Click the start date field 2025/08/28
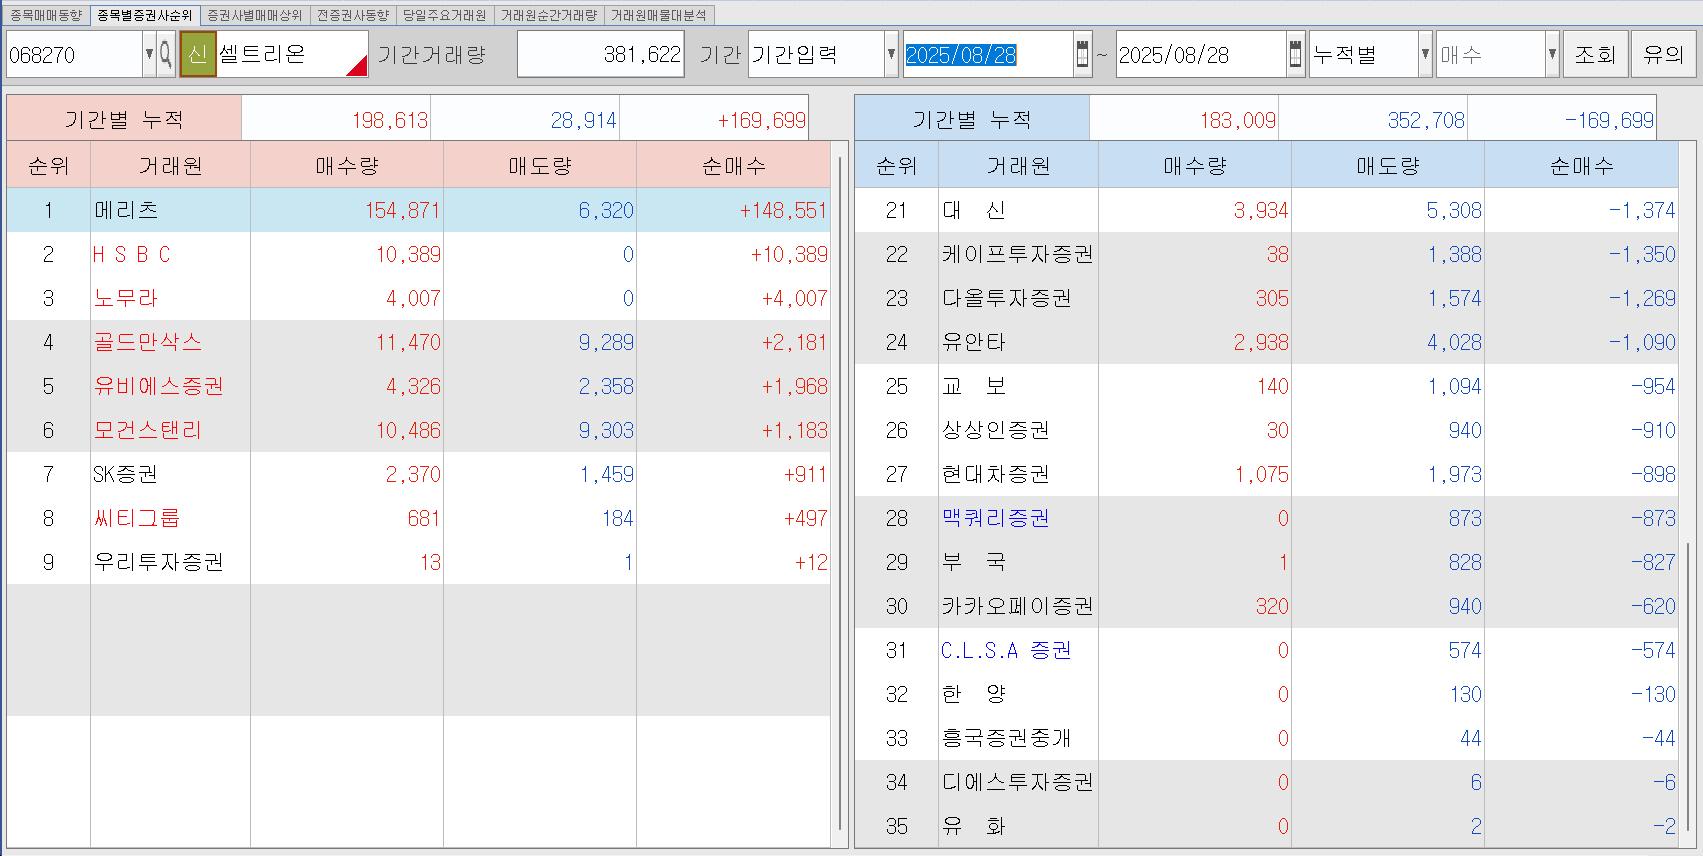The width and height of the screenshot is (1703, 856). (x=987, y=54)
